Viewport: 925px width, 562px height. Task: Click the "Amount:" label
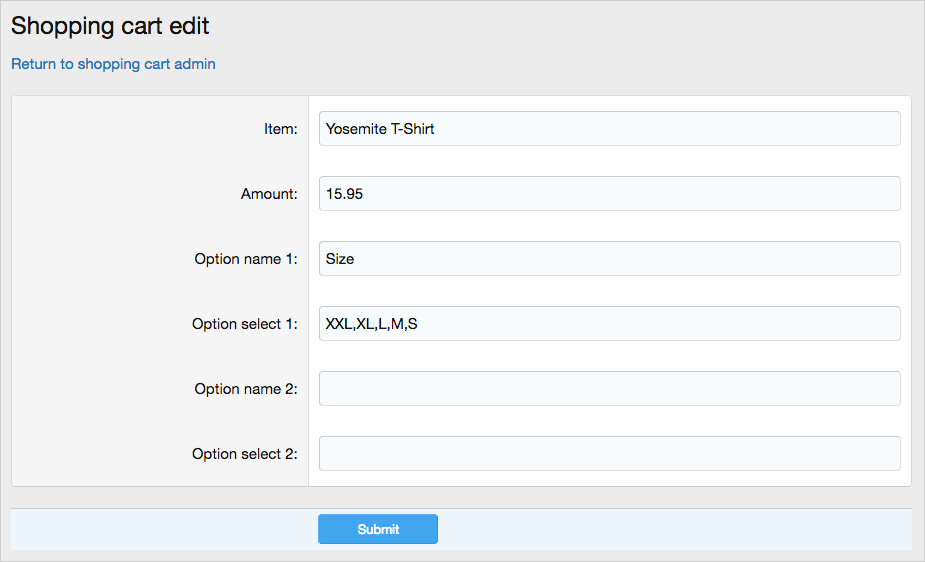(x=269, y=194)
